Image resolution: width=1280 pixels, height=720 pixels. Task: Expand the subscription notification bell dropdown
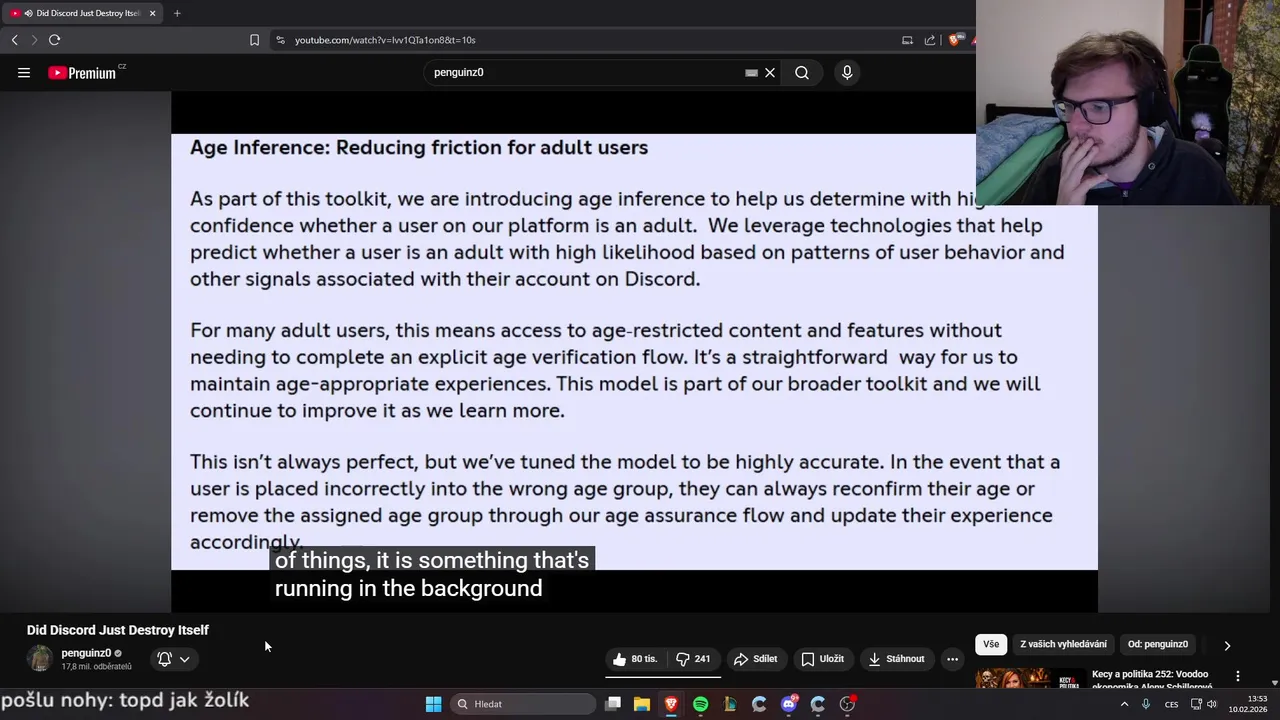point(173,659)
